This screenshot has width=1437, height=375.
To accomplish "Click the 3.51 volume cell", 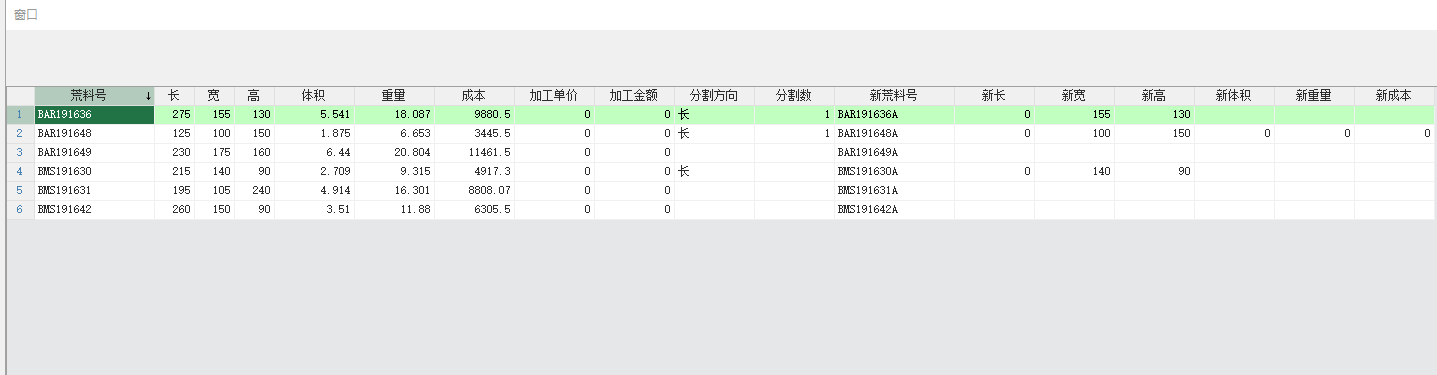I will (x=315, y=210).
